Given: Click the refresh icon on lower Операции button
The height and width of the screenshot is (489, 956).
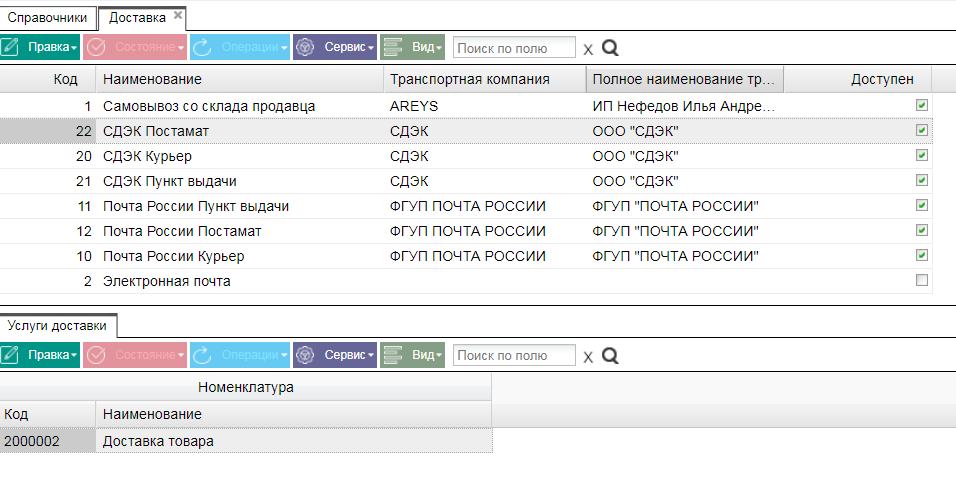Looking at the screenshot, I should click(x=202, y=355).
